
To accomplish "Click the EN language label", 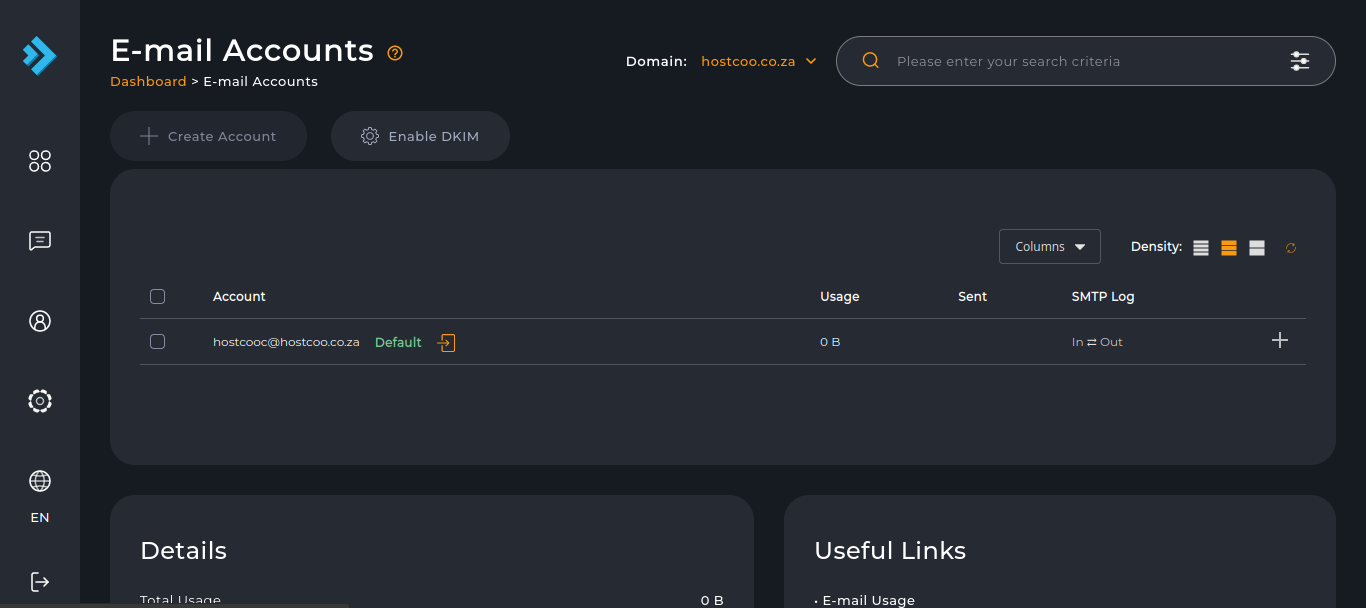I will [40, 518].
